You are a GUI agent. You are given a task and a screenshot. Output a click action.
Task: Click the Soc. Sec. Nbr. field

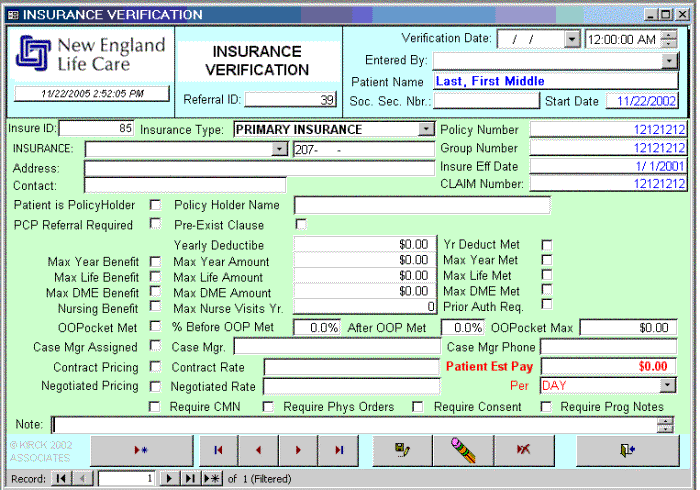click(x=487, y=101)
